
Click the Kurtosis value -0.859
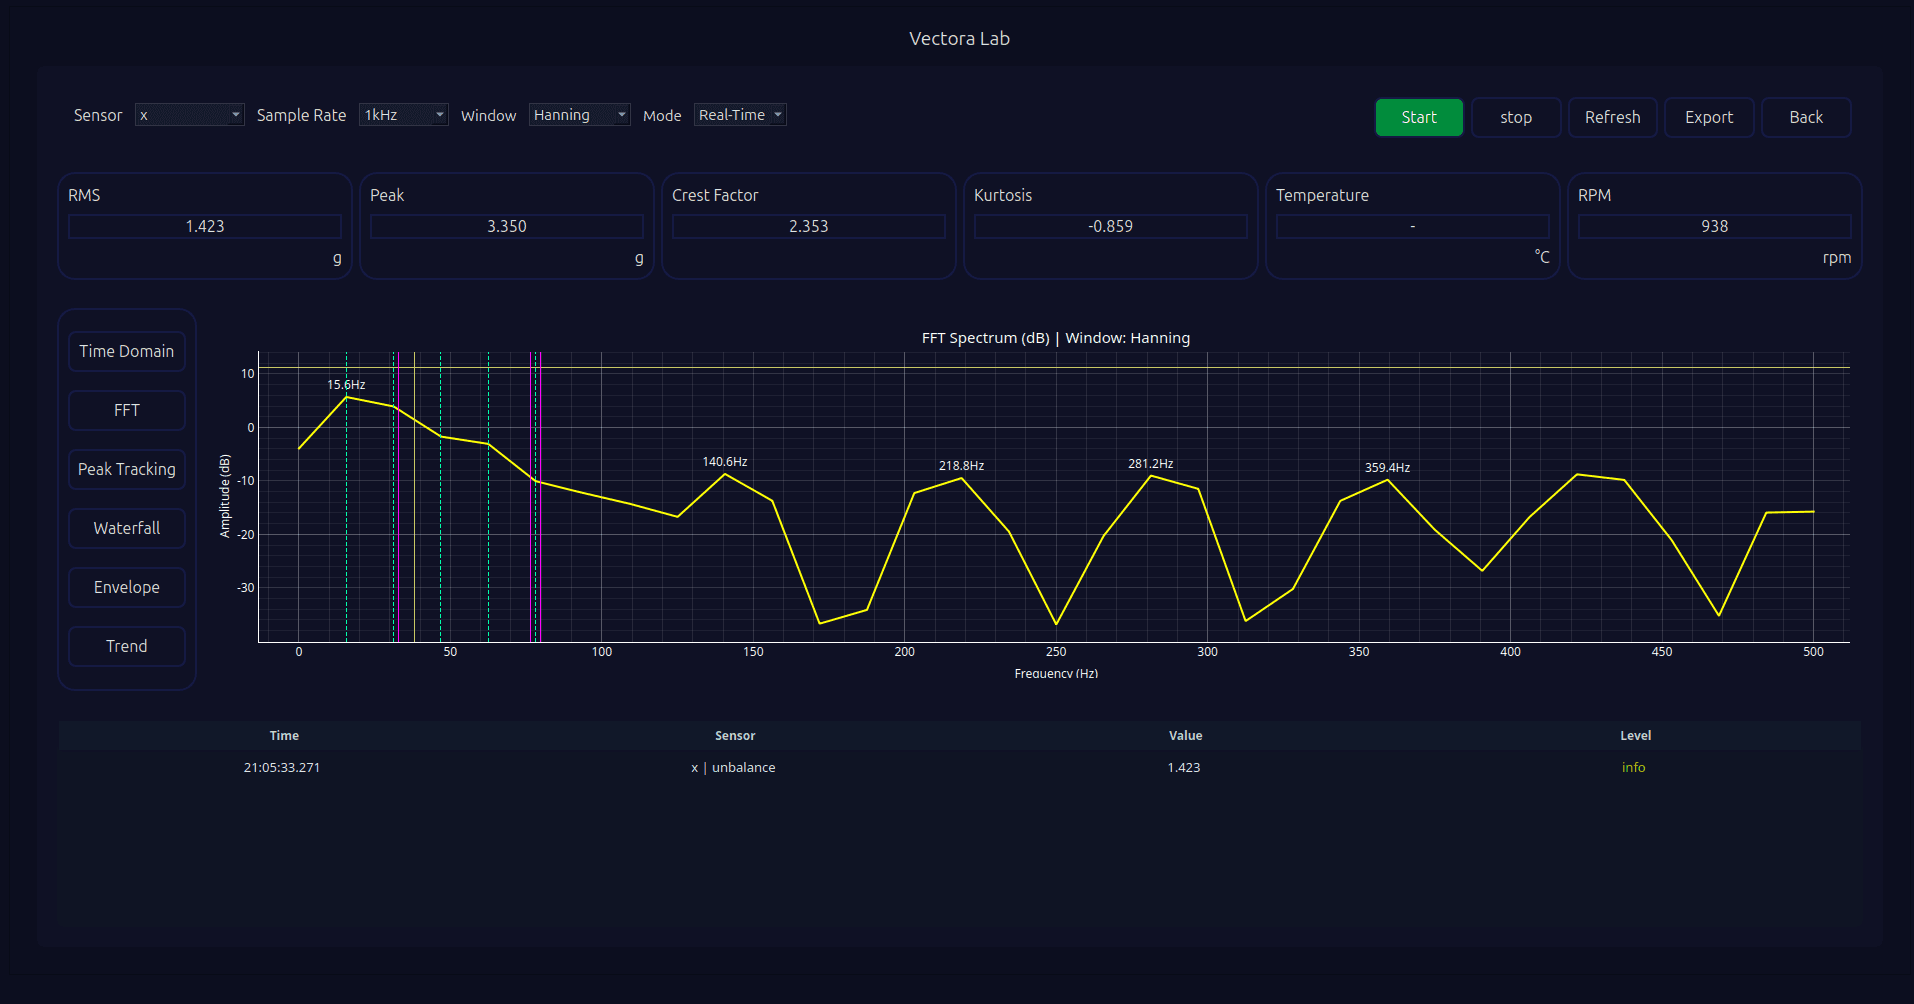click(x=1111, y=226)
